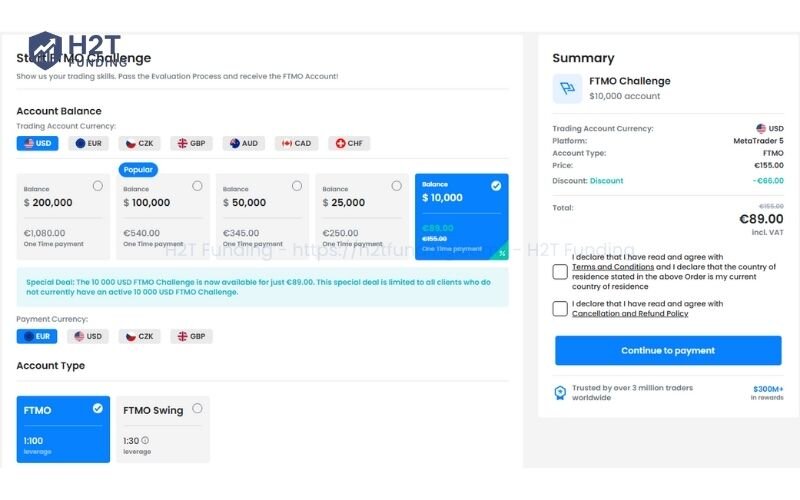Select the $200,000 balance radio button
This screenshot has height=500, width=800.
(98, 186)
